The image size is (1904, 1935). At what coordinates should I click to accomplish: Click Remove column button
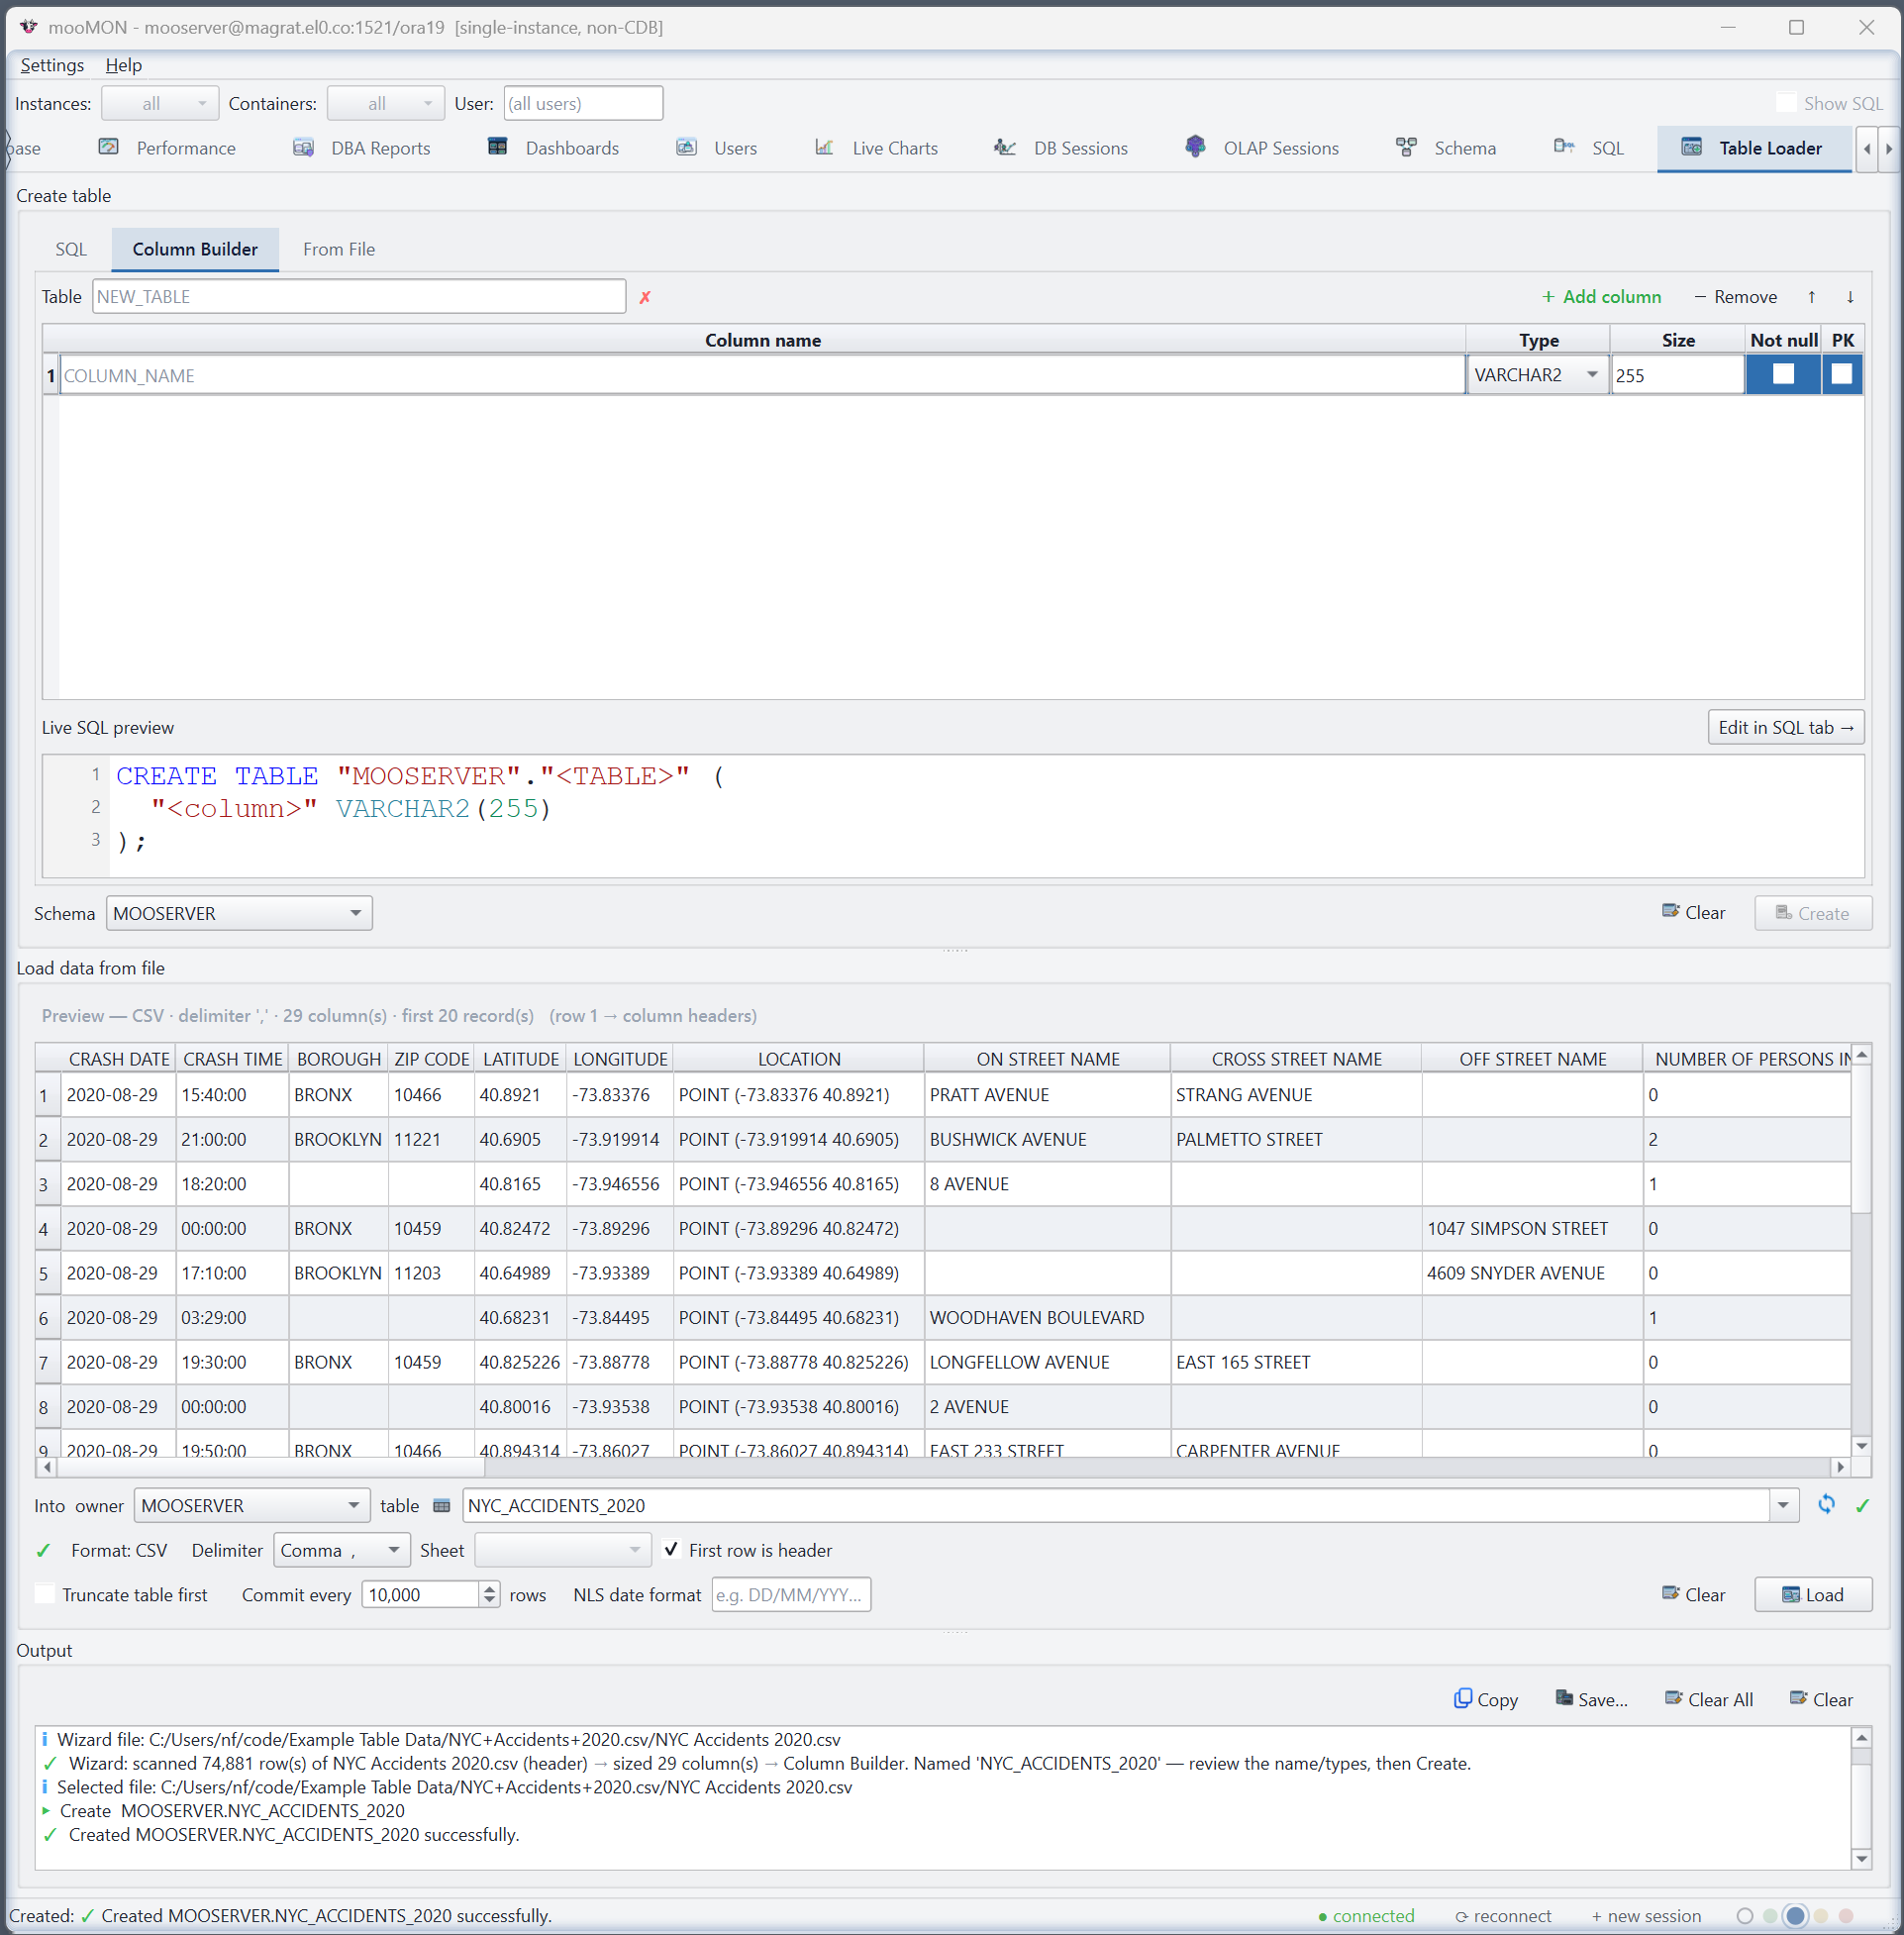pyautogui.click(x=1735, y=297)
